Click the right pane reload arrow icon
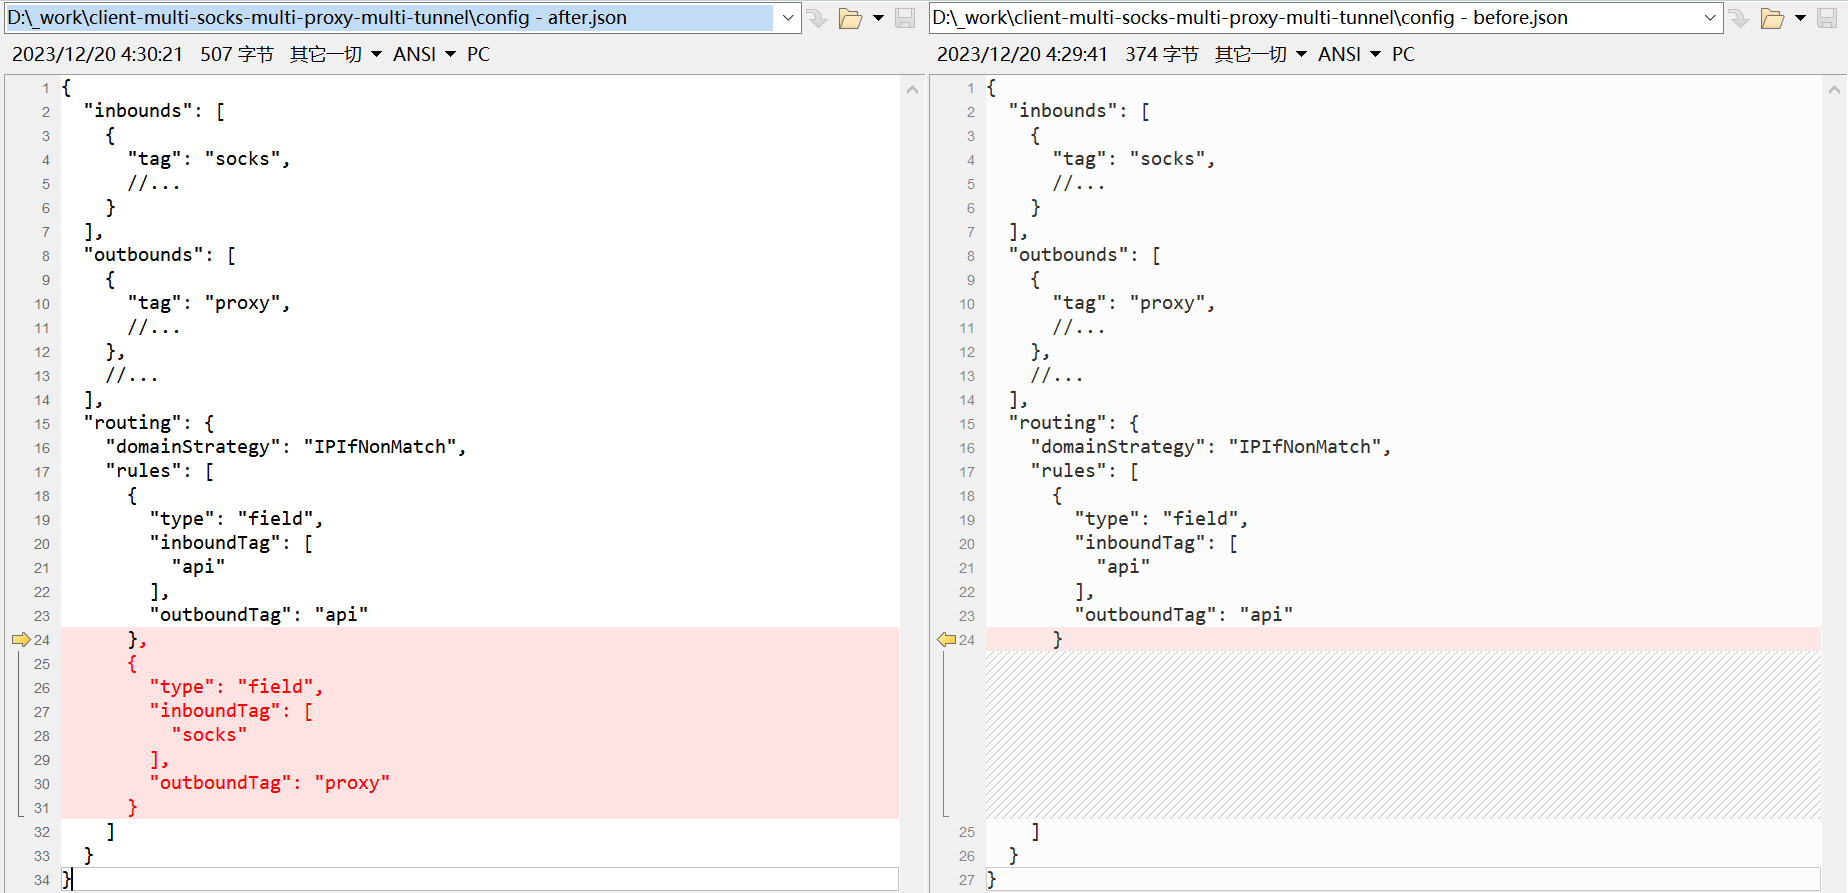The height and width of the screenshot is (893, 1848). (1740, 18)
